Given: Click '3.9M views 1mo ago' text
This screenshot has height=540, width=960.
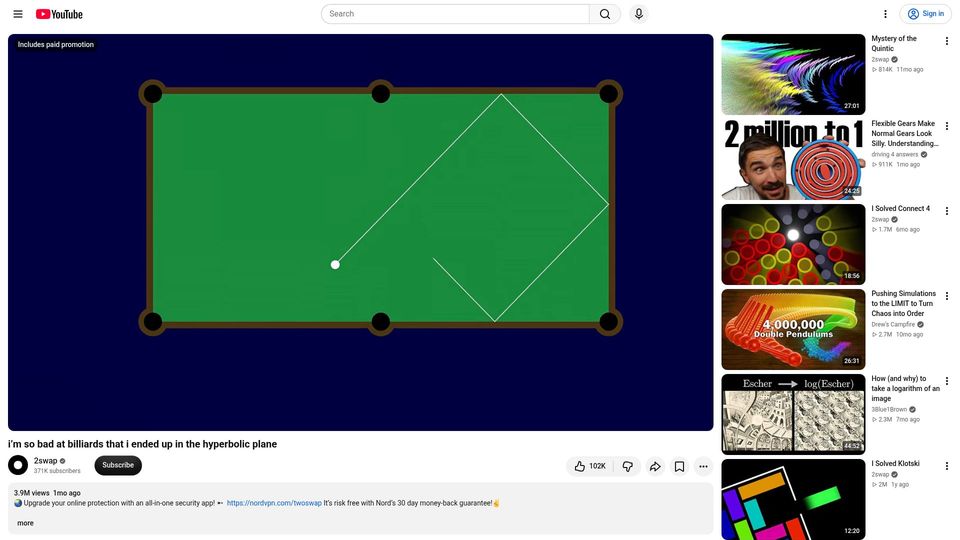Looking at the screenshot, I should (47, 493).
